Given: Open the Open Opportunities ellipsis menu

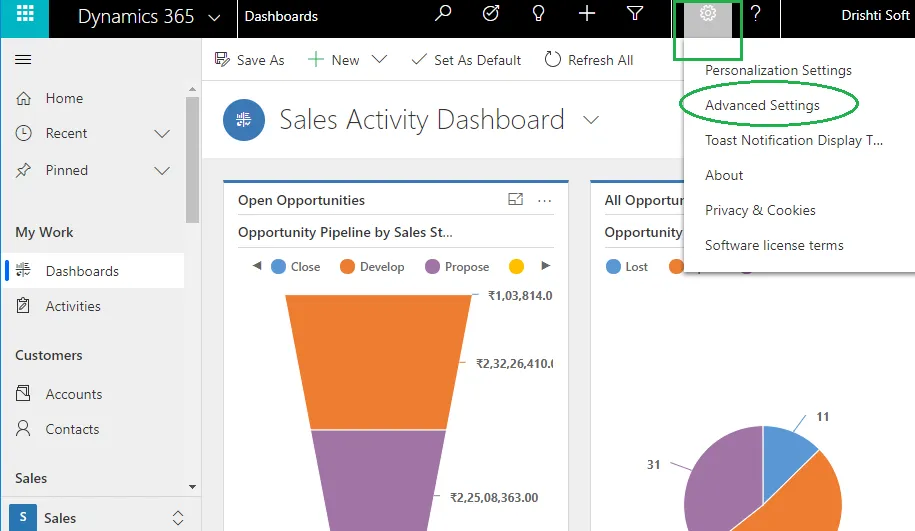Looking at the screenshot, I should click(x=544, y=201).
